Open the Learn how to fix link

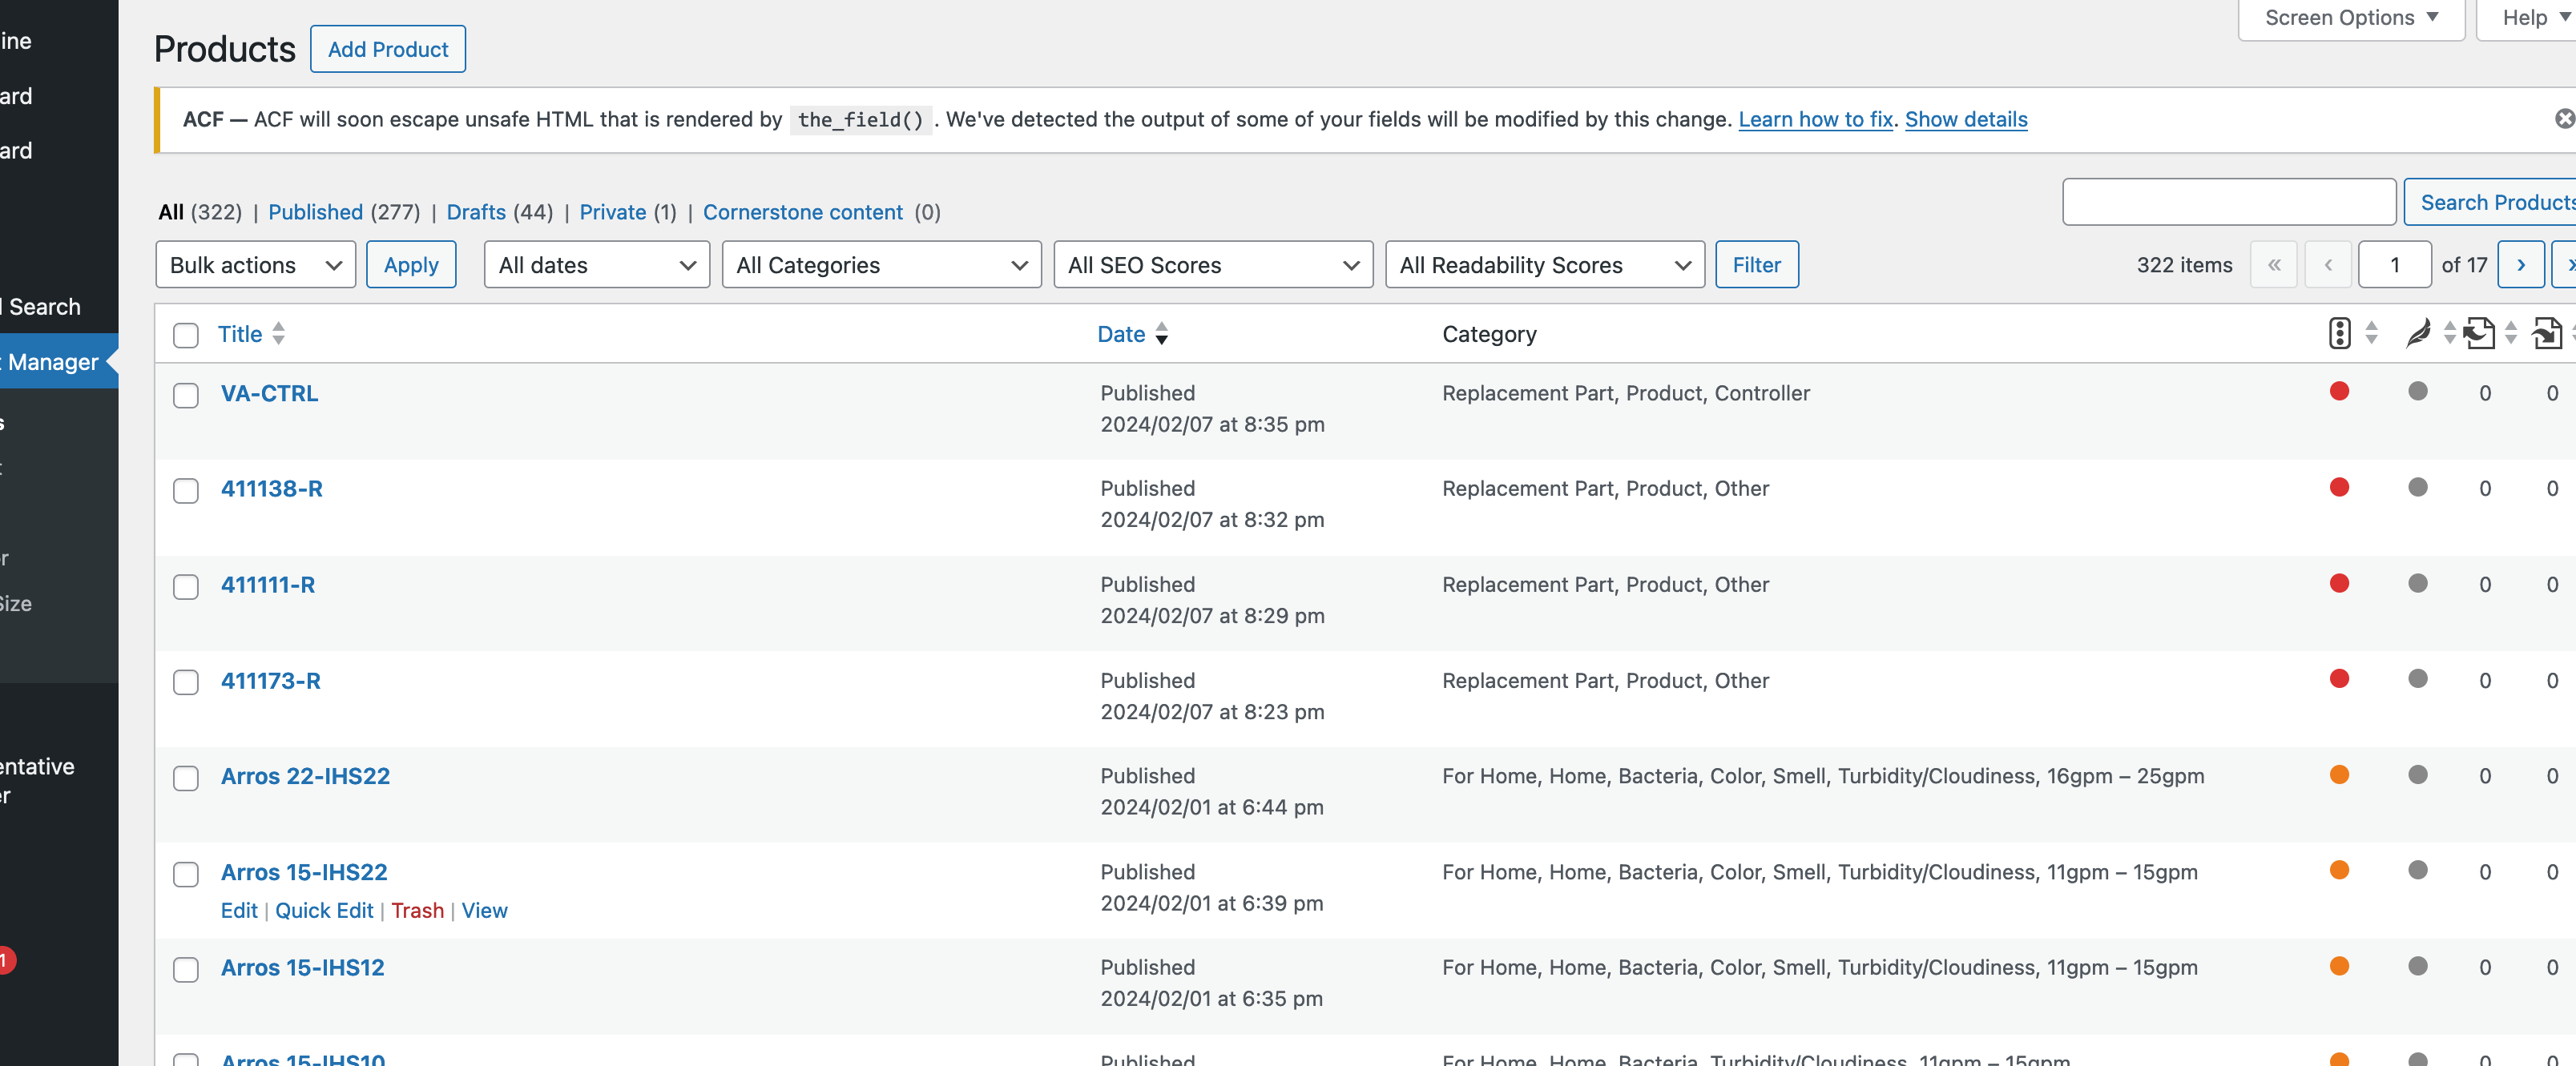click(x=1815, y=119)
